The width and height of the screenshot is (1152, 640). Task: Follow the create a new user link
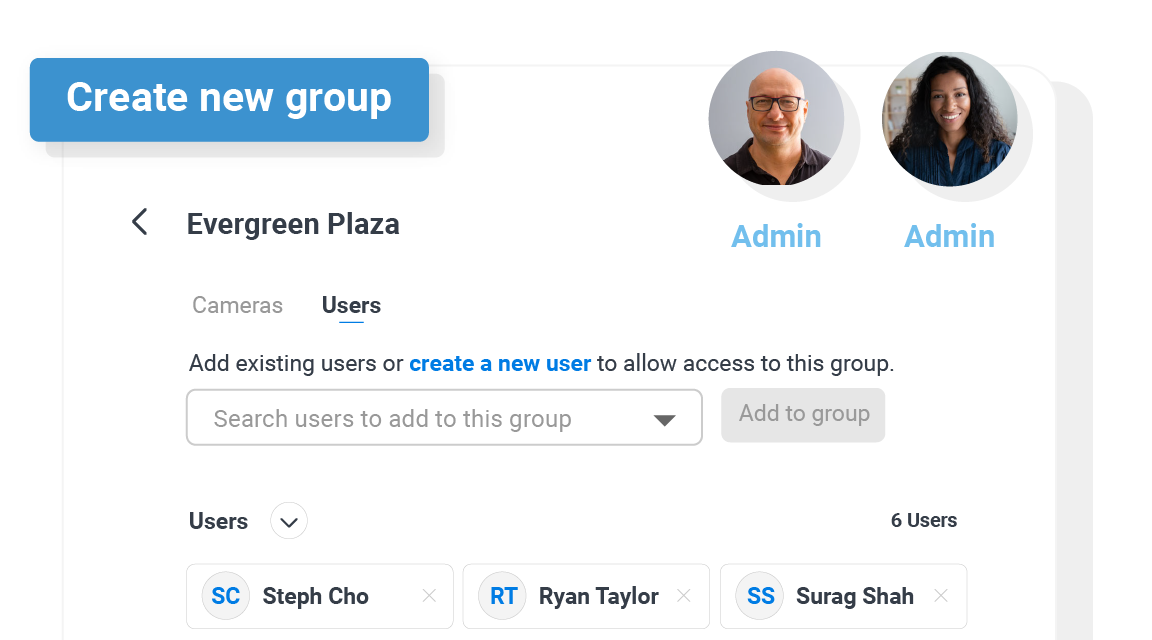(x=500, y=363)
